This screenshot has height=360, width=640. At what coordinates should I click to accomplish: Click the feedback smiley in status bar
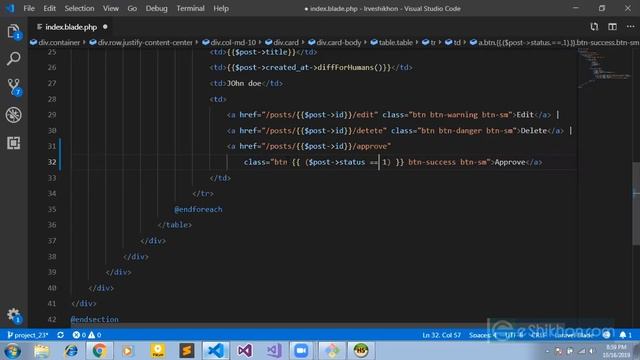[607, 335]
